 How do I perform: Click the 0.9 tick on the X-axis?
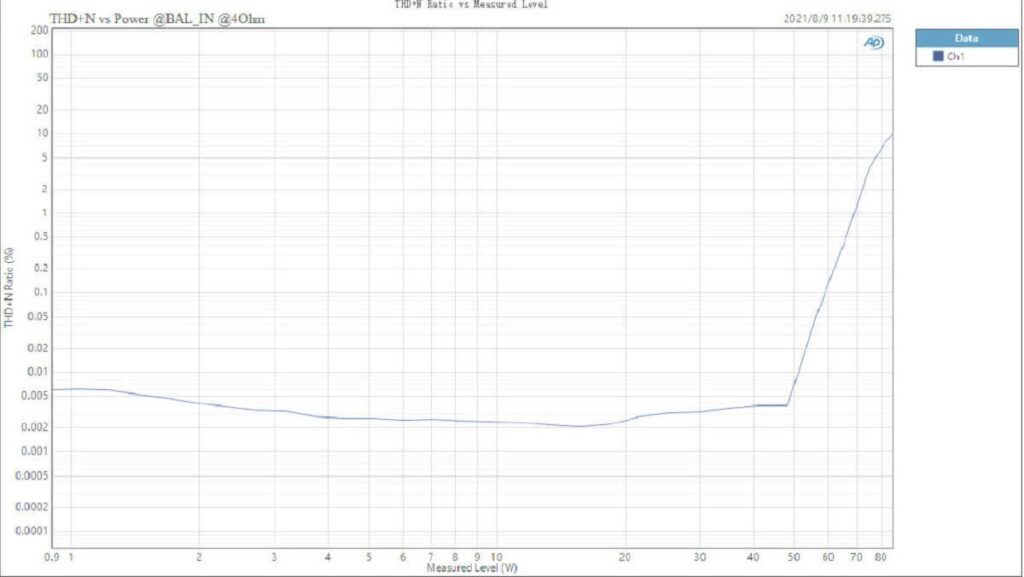point(52,556)
